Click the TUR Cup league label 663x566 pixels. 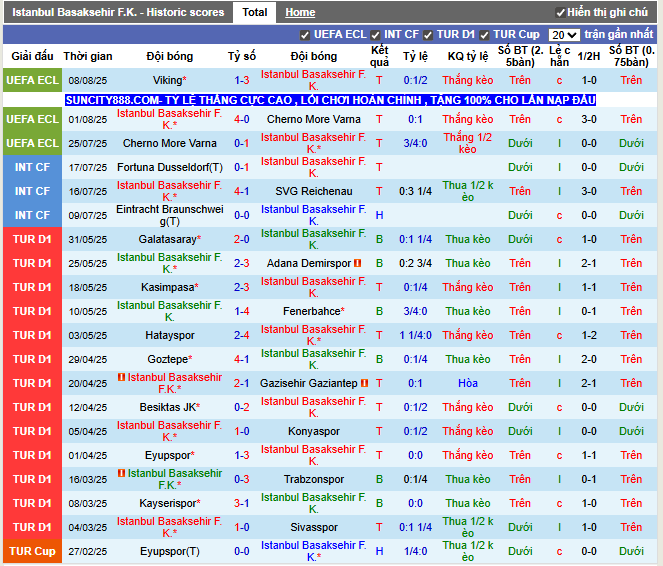tap(32, 551)
